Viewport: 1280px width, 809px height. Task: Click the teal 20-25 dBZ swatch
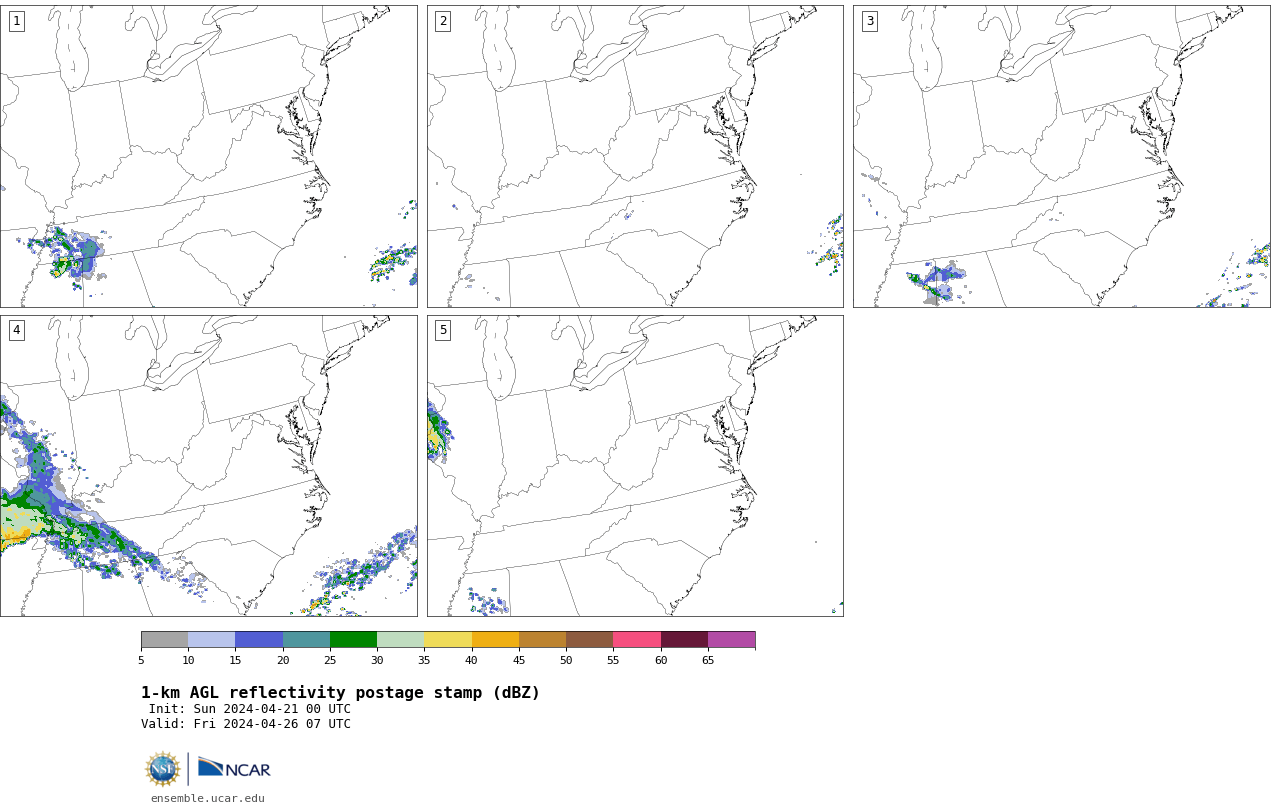coord(306,640)
